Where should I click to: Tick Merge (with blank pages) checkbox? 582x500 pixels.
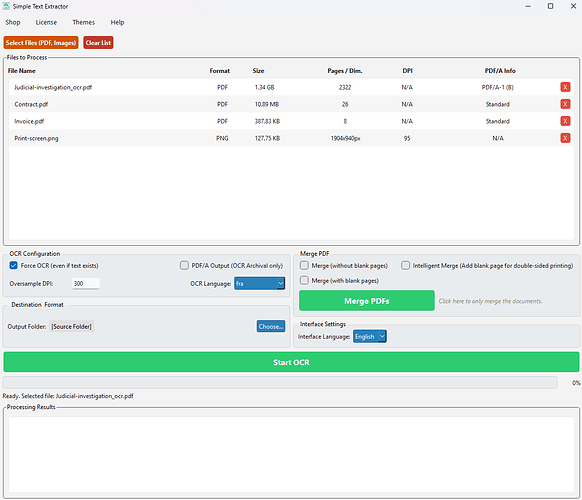click(304, 280)
